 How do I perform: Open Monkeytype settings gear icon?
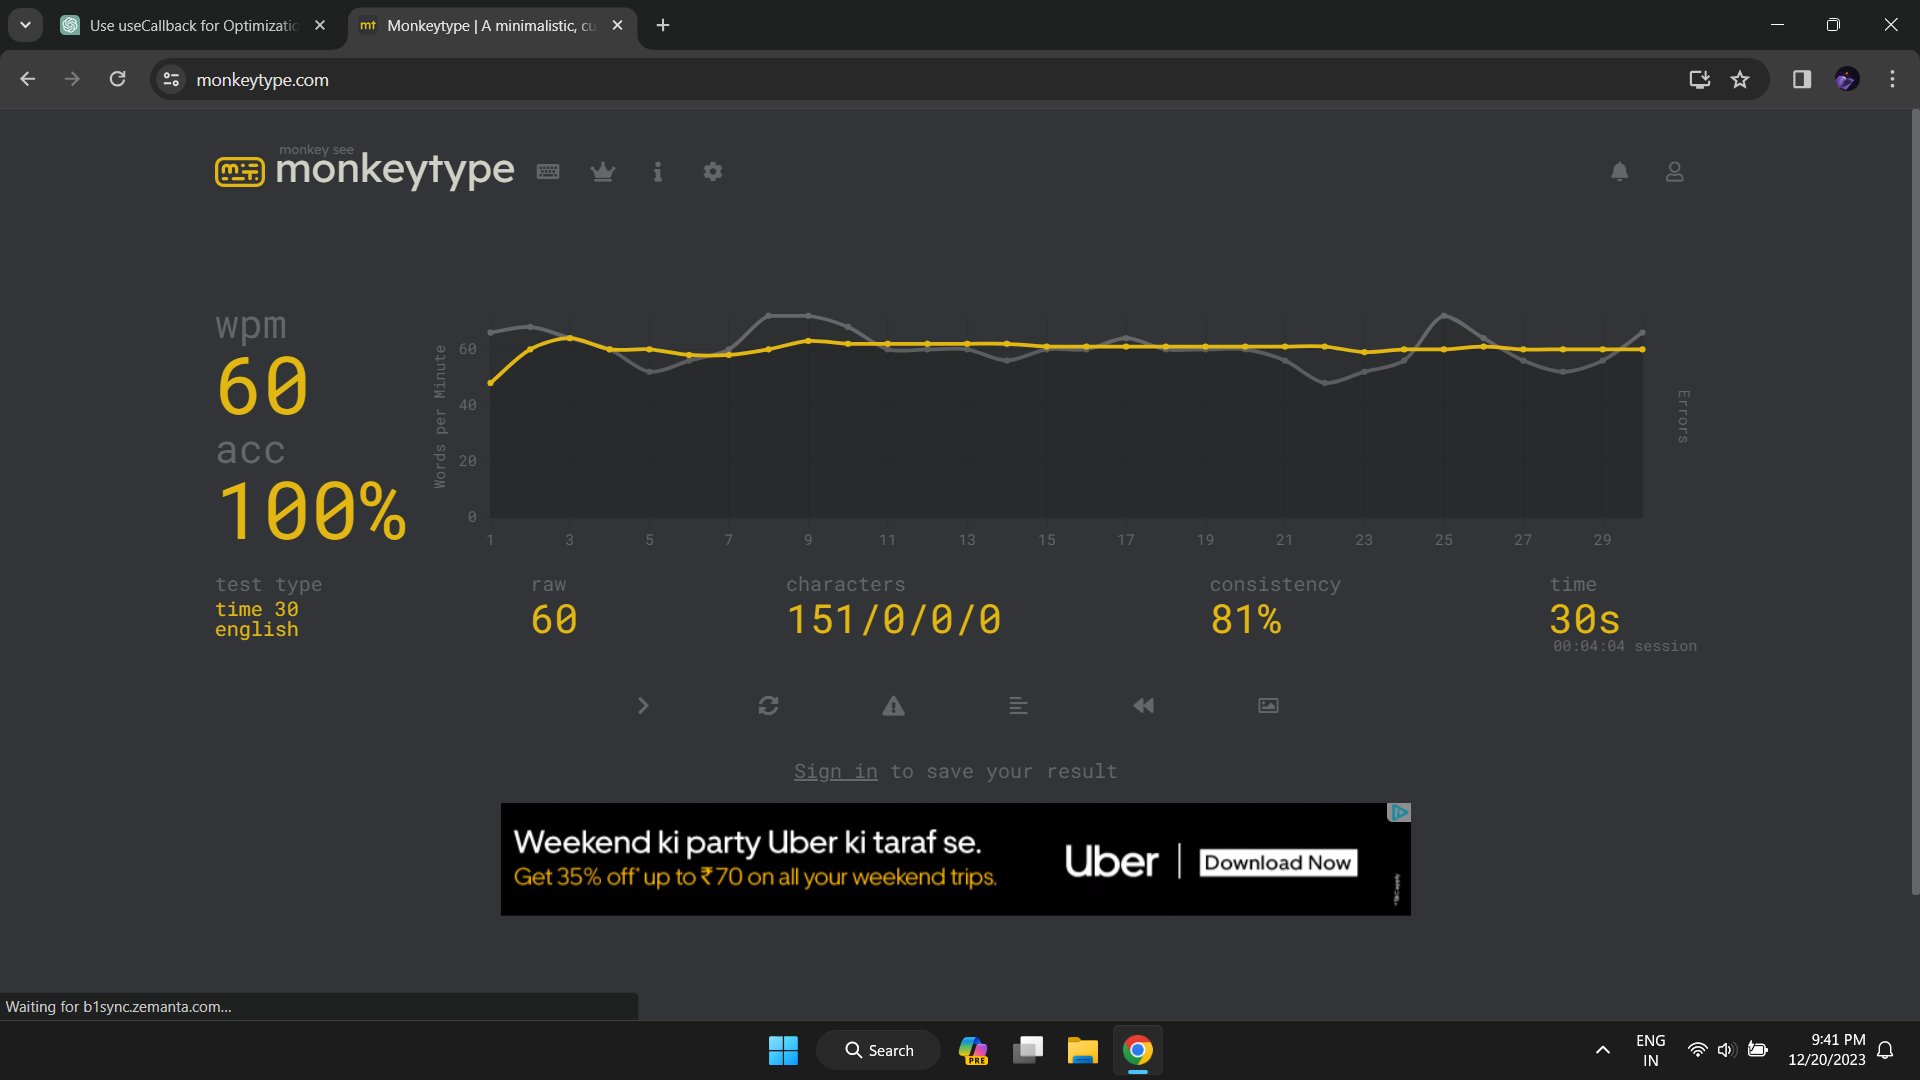click(x=712, y=172)
